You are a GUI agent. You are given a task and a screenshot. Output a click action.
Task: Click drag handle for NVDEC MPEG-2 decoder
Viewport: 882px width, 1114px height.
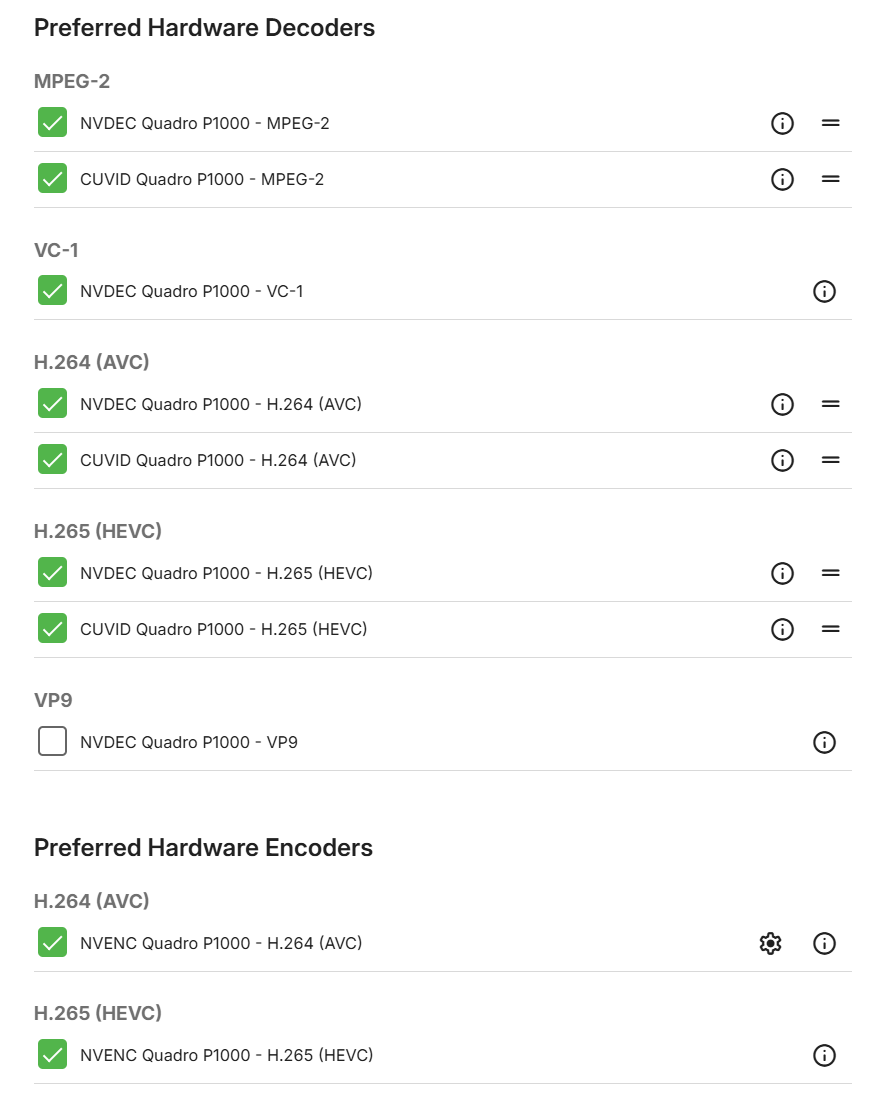(x=831, y=124)
